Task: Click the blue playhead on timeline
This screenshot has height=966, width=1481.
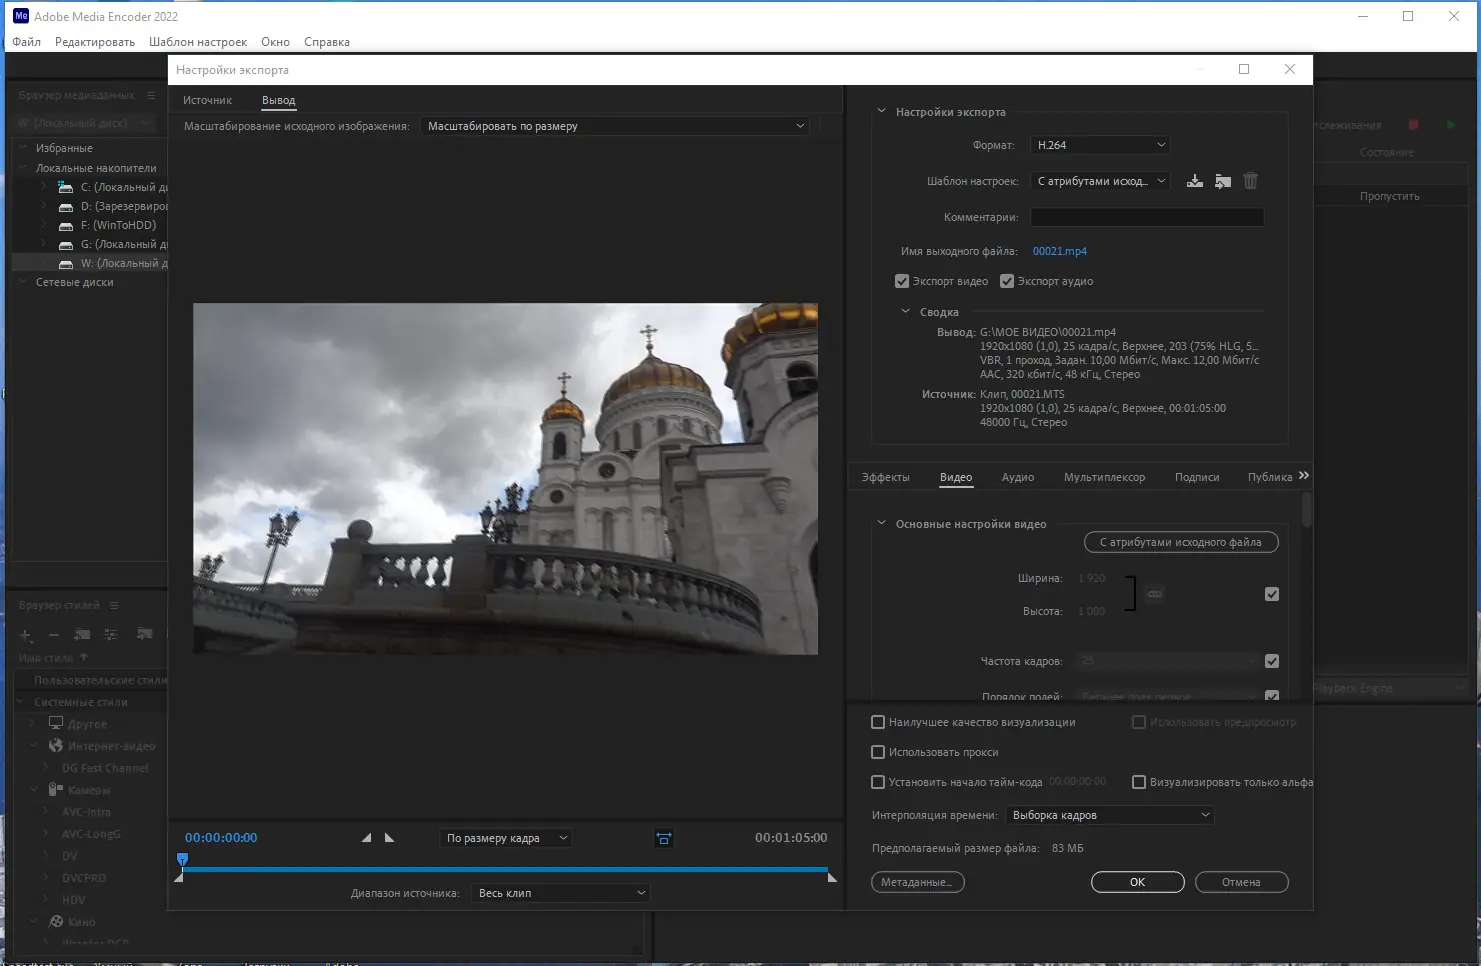Action: (182, 859)
